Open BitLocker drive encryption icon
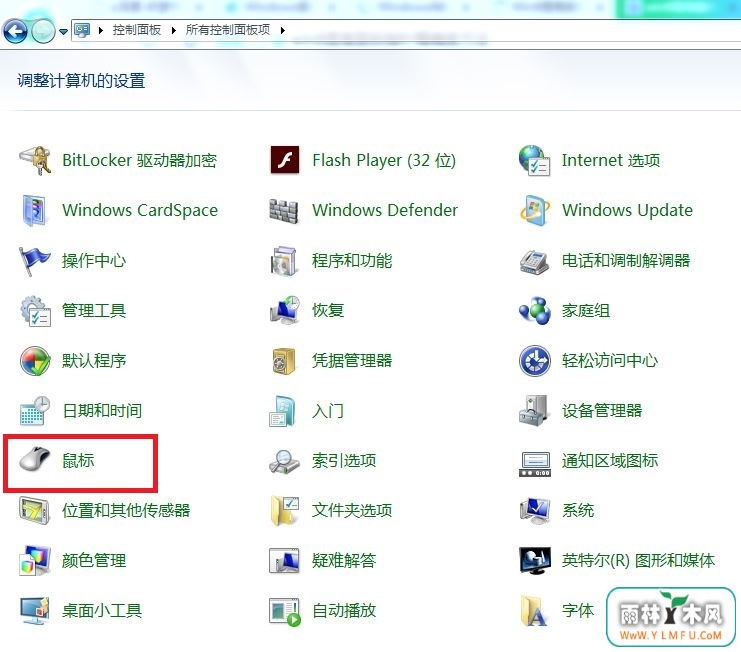 (35, 160)
